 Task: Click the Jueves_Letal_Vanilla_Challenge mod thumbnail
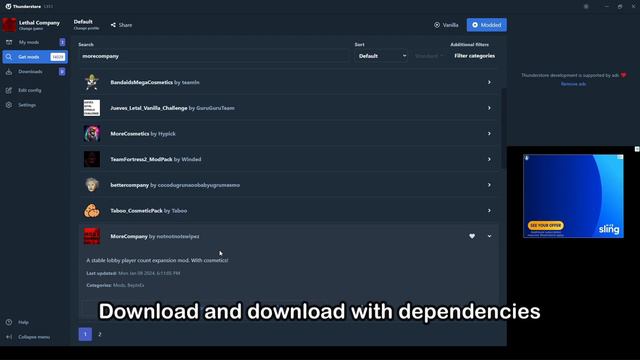(92, 108)
